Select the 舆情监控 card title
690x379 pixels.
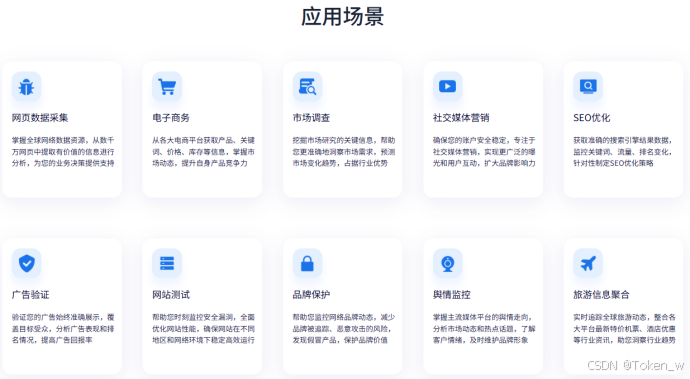tap(451, 295)
